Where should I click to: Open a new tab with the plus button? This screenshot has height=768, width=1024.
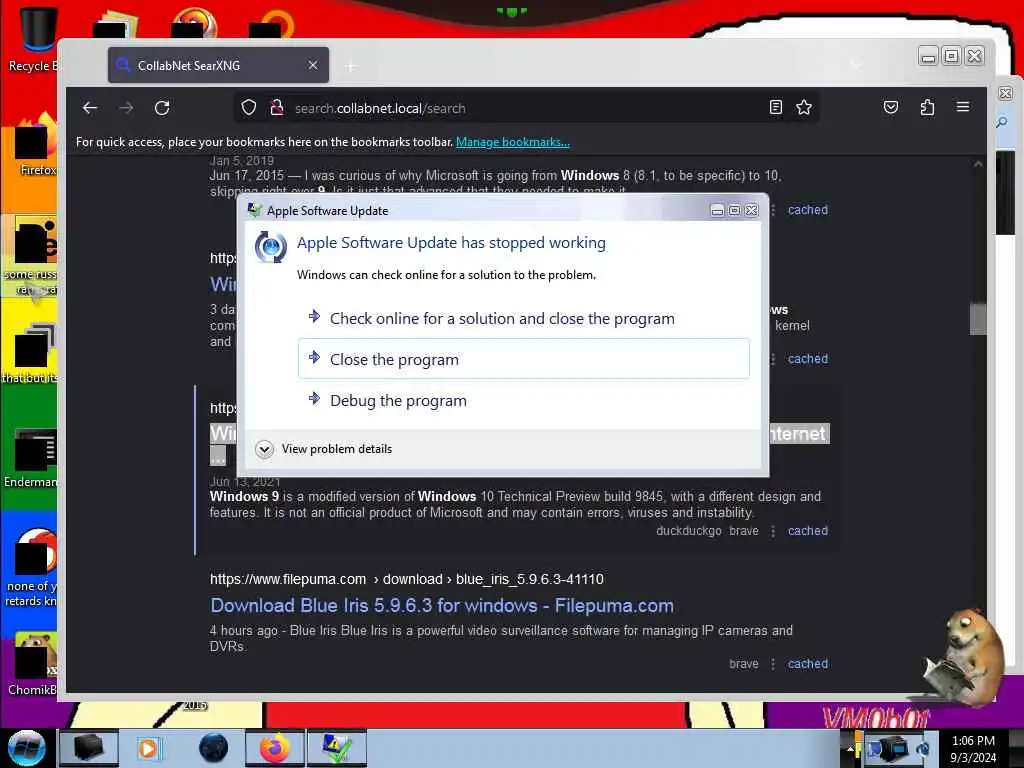pos(351,66)
